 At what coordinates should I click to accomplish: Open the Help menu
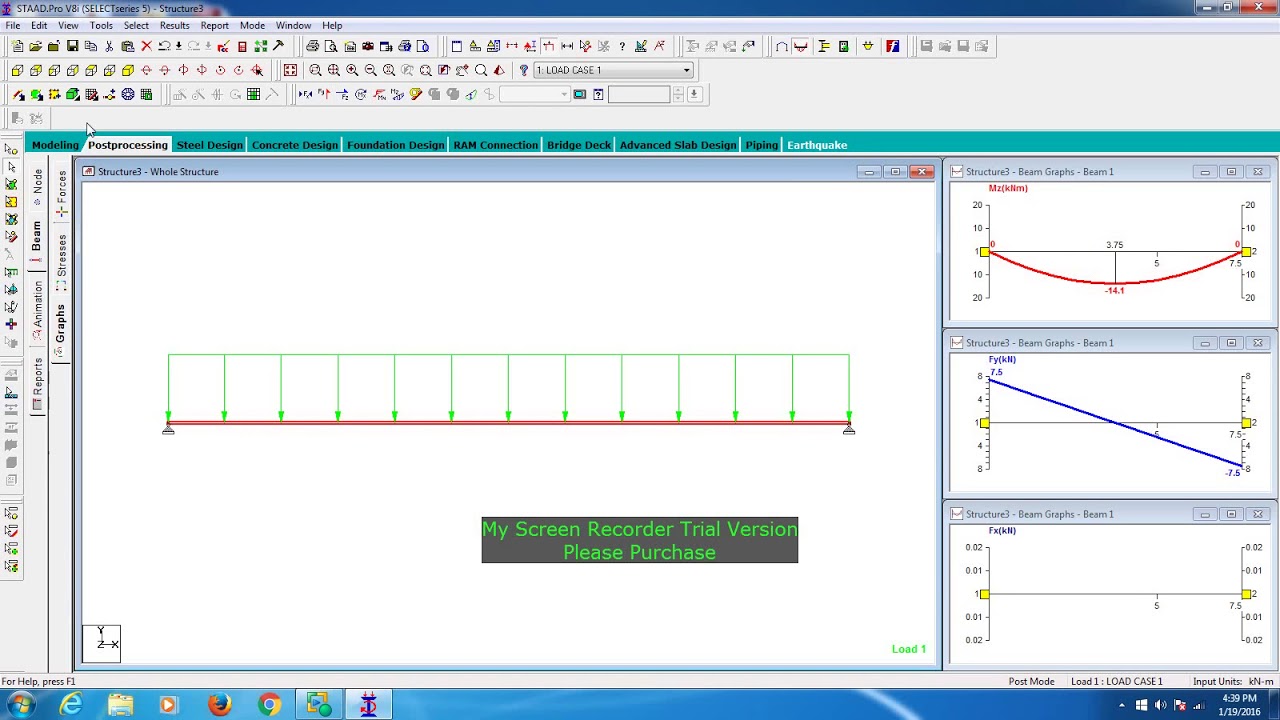pyautogui.click(x=332, y=25)
